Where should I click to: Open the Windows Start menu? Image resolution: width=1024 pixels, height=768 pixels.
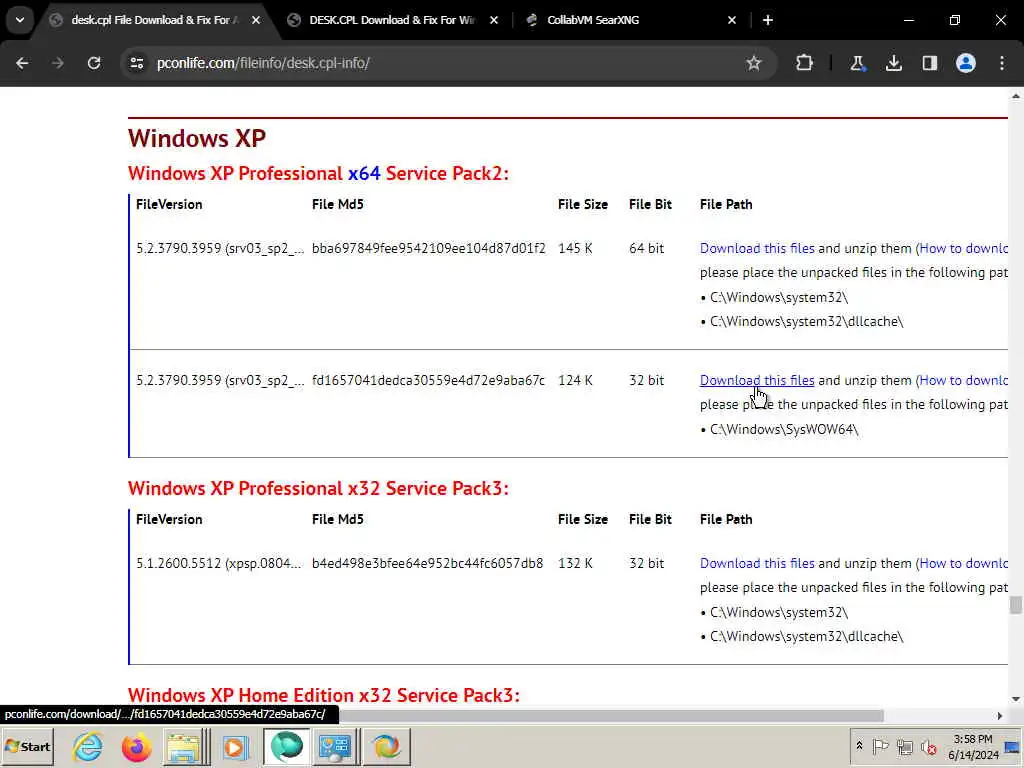pyautogui.click(x=27, y=746)
